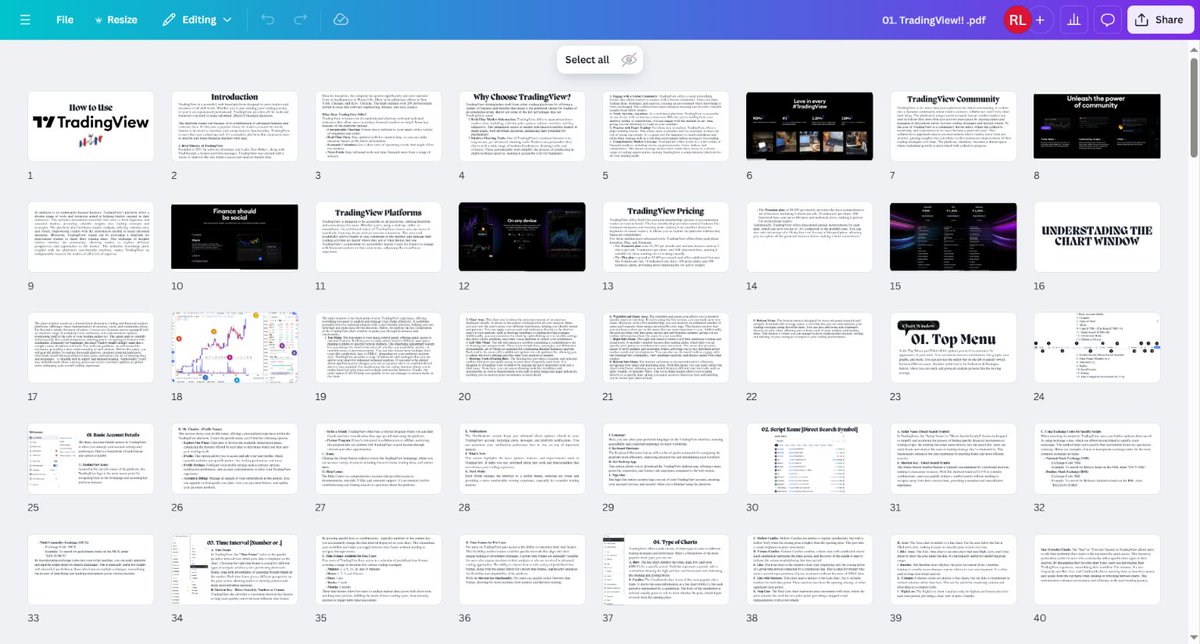Select page 3 thumbnail
The height and width of the screenshot is (644, 1200).
click(x=378, y=126)
